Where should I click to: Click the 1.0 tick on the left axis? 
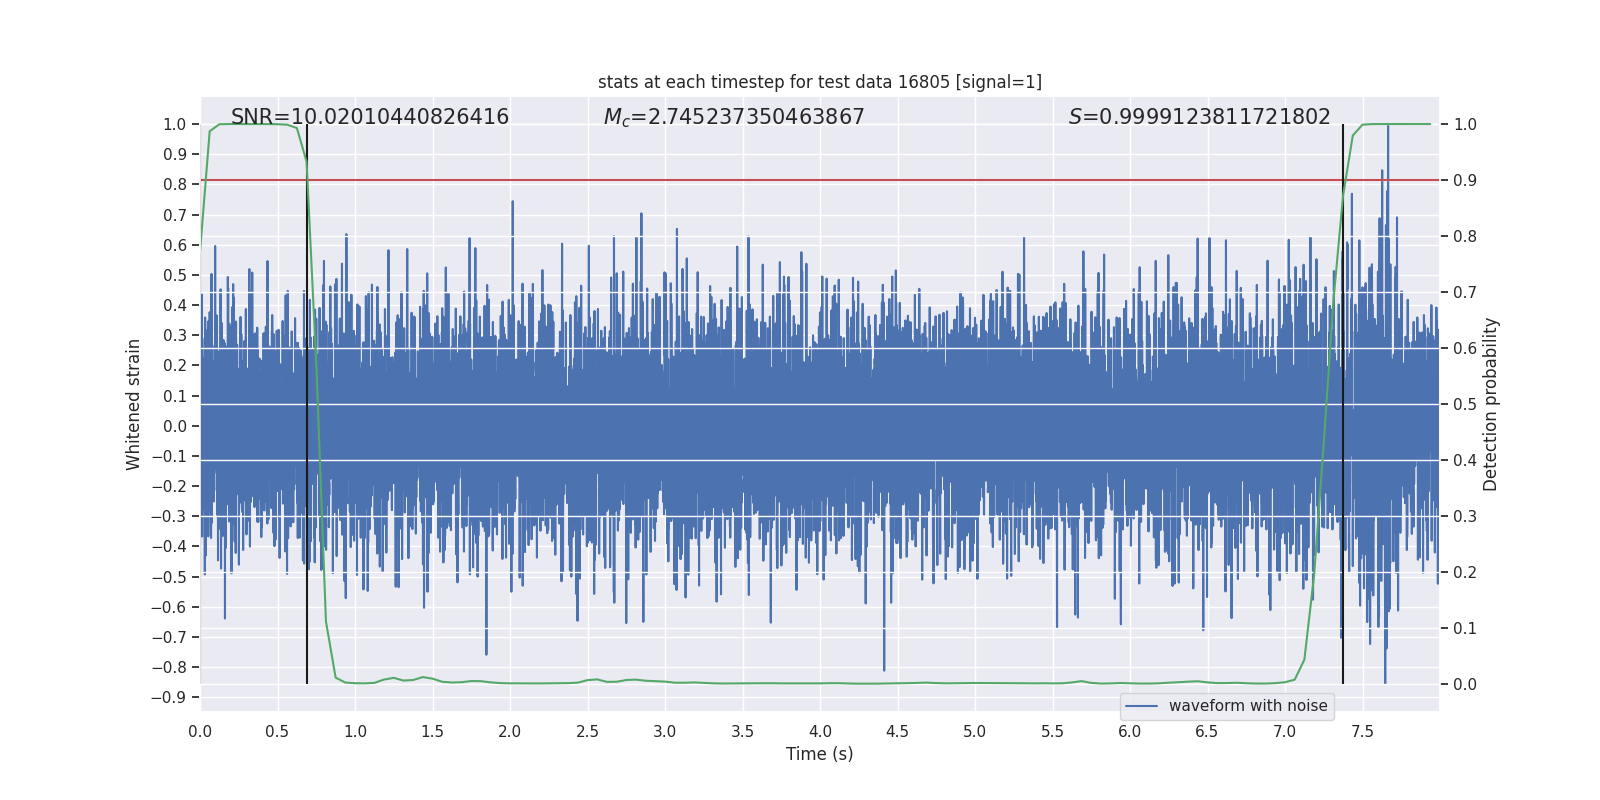pyautogui.click(x=175, y=124)
